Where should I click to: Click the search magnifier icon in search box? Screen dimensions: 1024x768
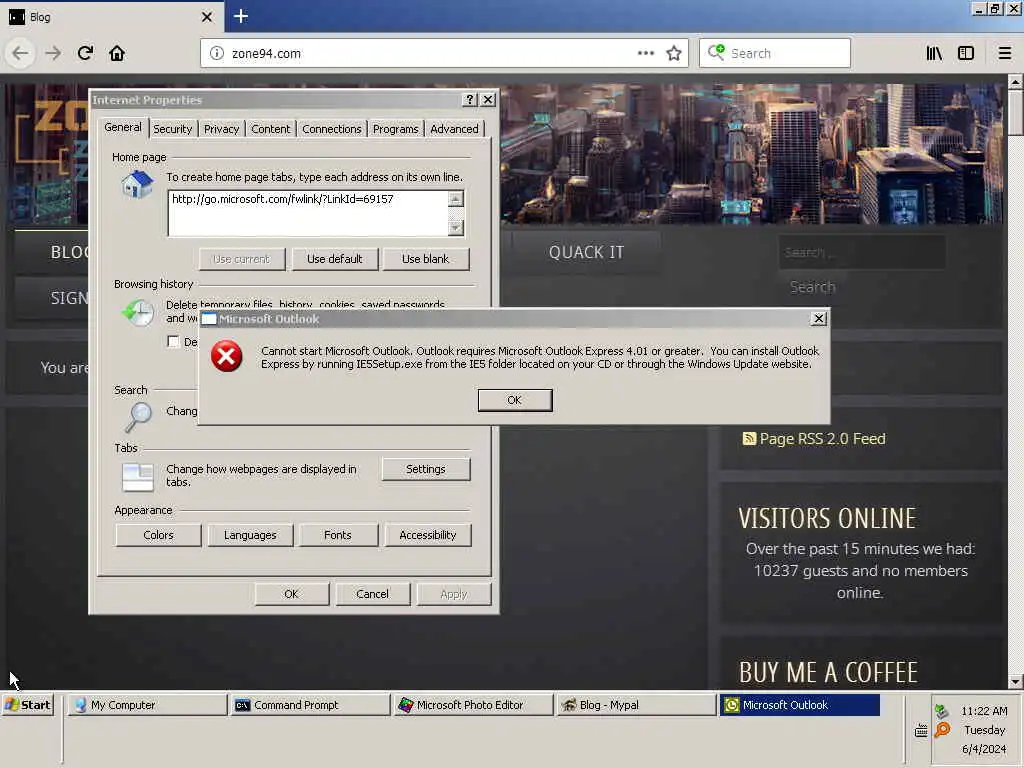click(x=716, y=52)
